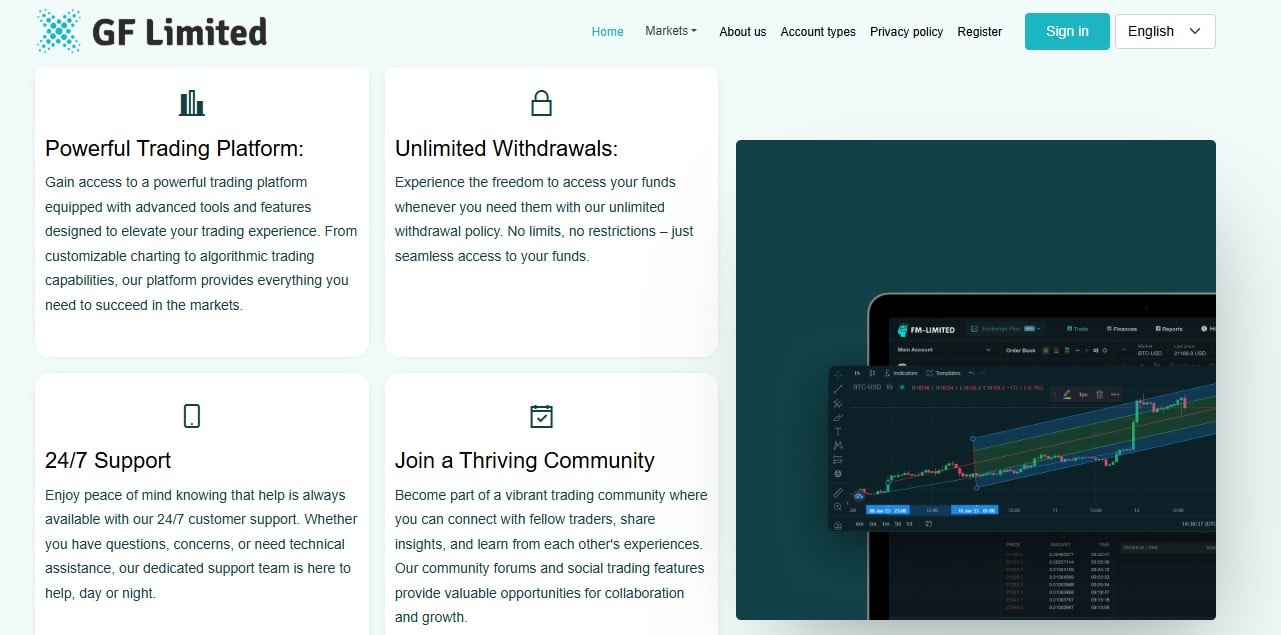Screen dimensions: 1281x635
Task: Click the Sign in button
Action: pos(1066,31)
